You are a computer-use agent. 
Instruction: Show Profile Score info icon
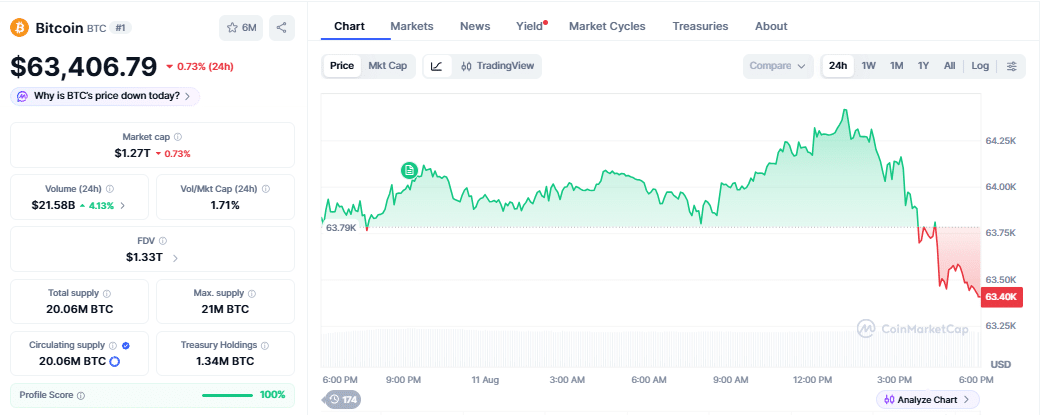pos(81,395)
